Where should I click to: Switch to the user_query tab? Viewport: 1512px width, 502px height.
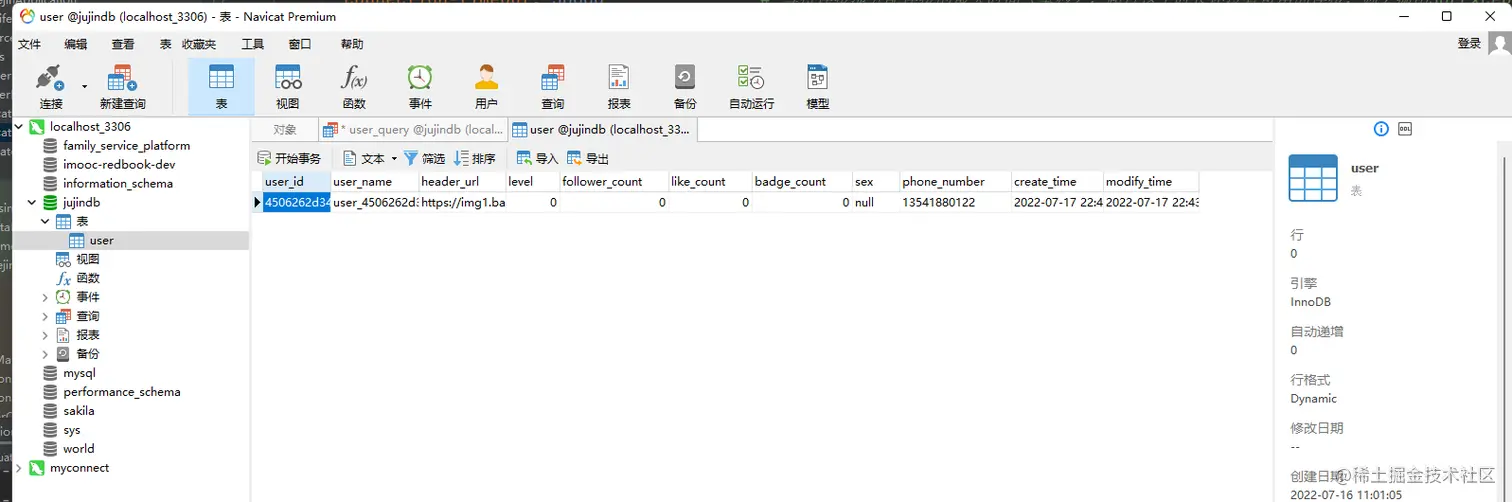(414, 130)
